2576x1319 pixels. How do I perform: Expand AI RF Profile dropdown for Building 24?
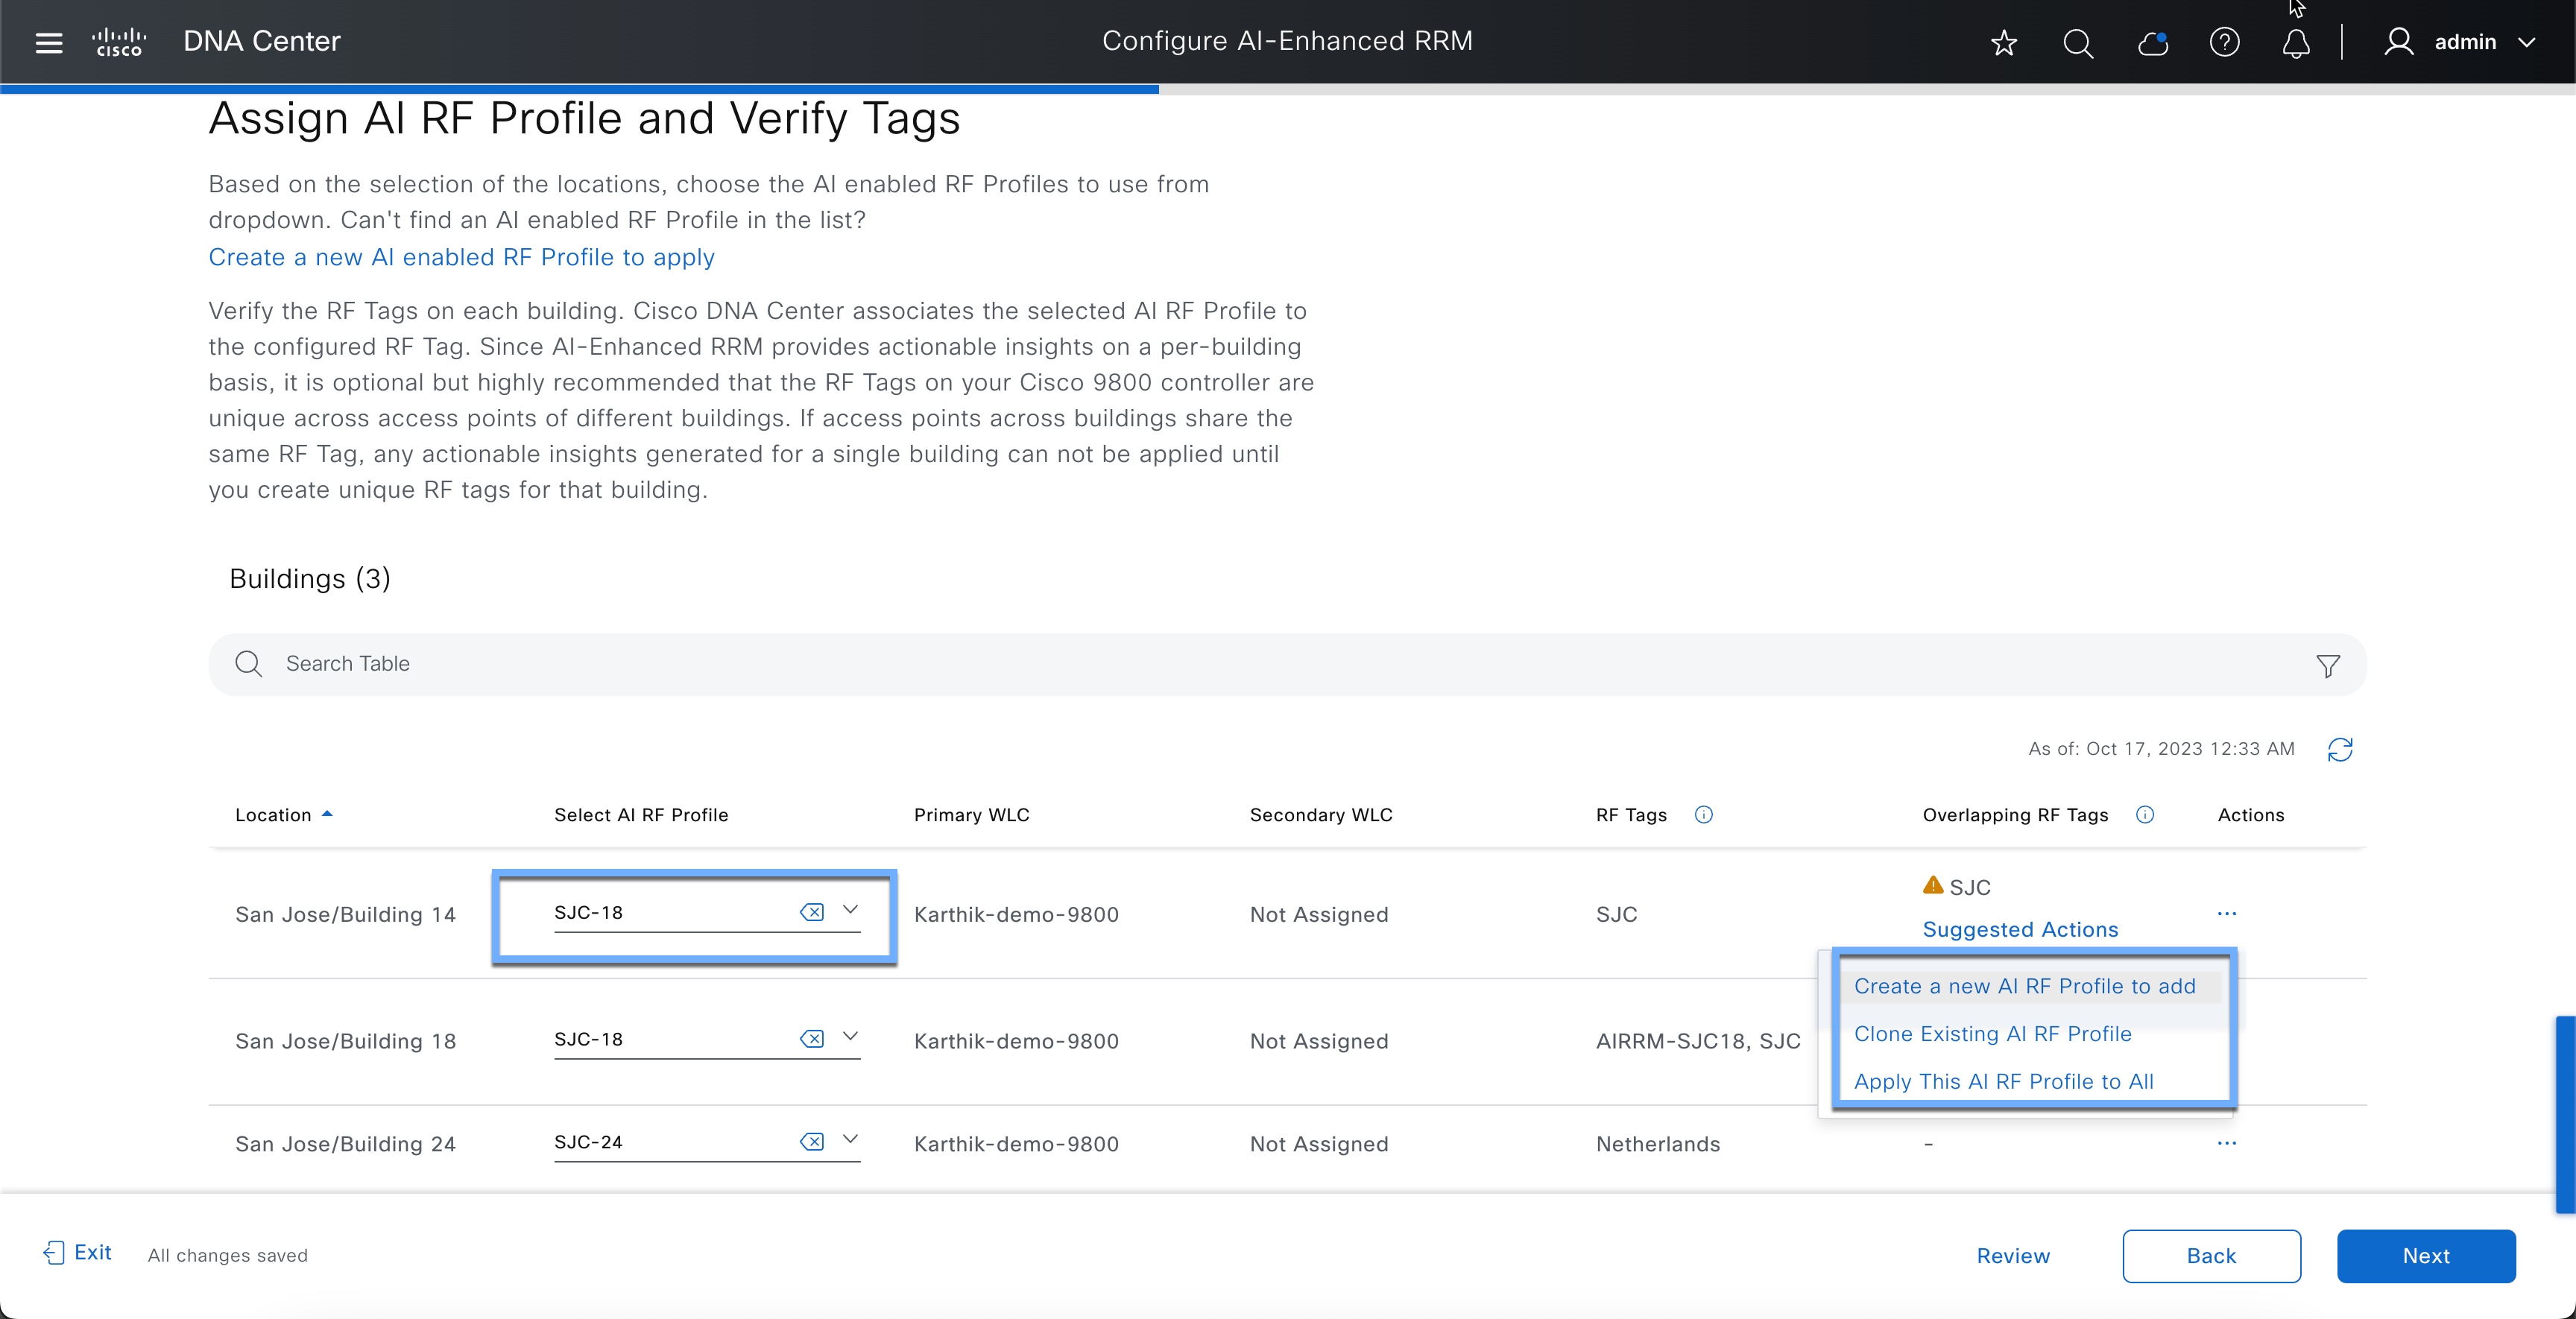pos(850,1140)
